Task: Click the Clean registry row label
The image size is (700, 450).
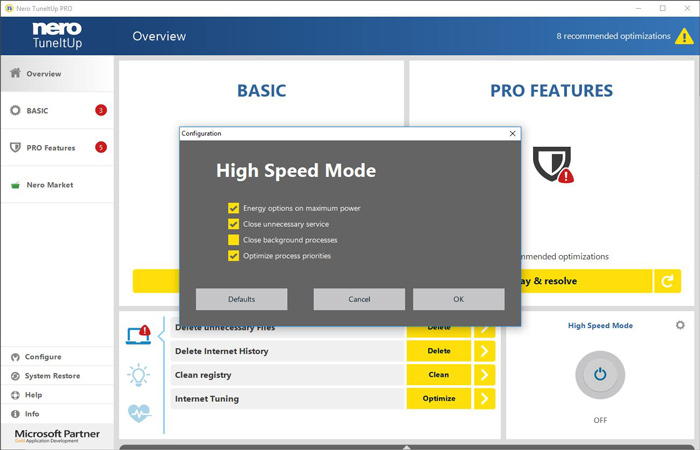Action: tap(203, 375)
